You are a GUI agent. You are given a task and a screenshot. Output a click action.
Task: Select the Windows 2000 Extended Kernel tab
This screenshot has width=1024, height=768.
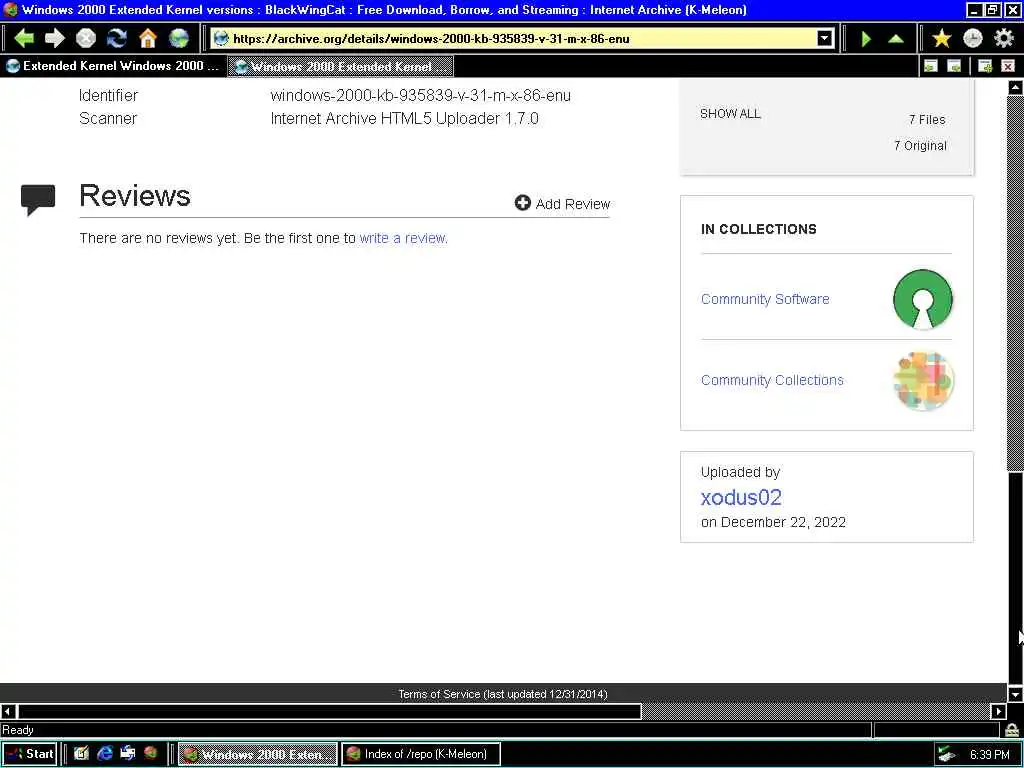(340, 66)
